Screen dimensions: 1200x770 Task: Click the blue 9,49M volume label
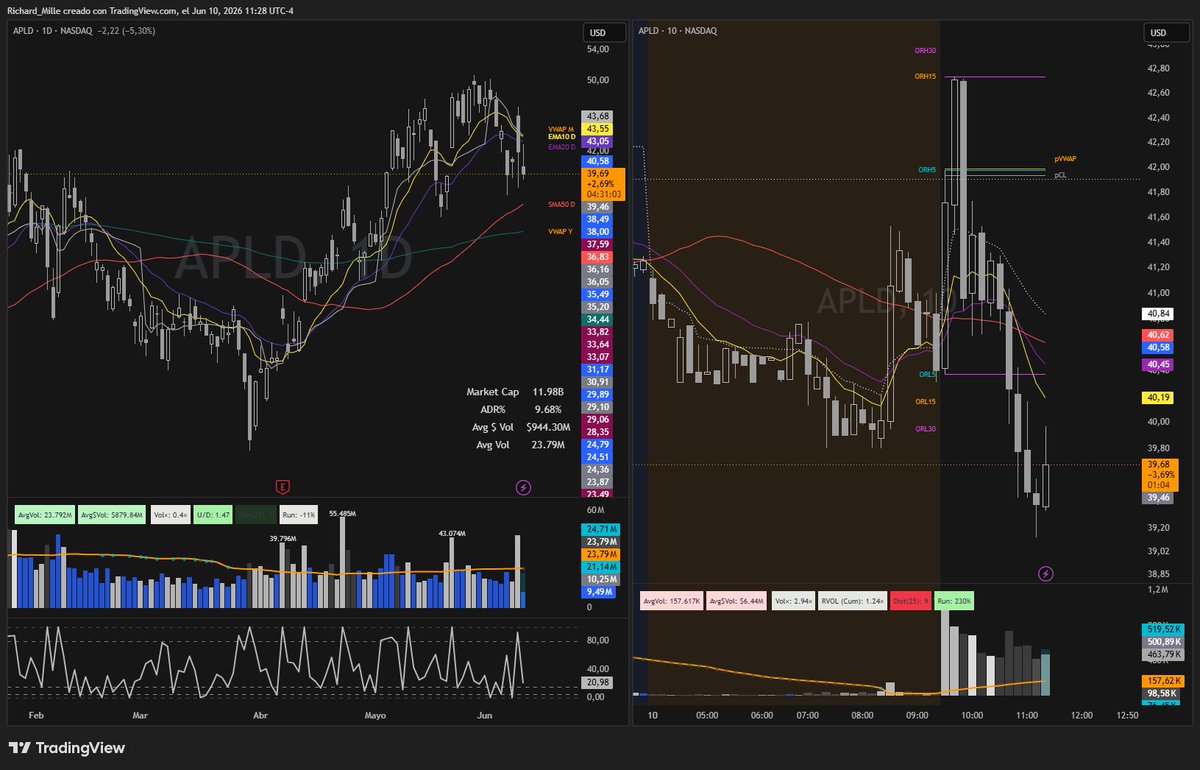click(x=598, y=592)
